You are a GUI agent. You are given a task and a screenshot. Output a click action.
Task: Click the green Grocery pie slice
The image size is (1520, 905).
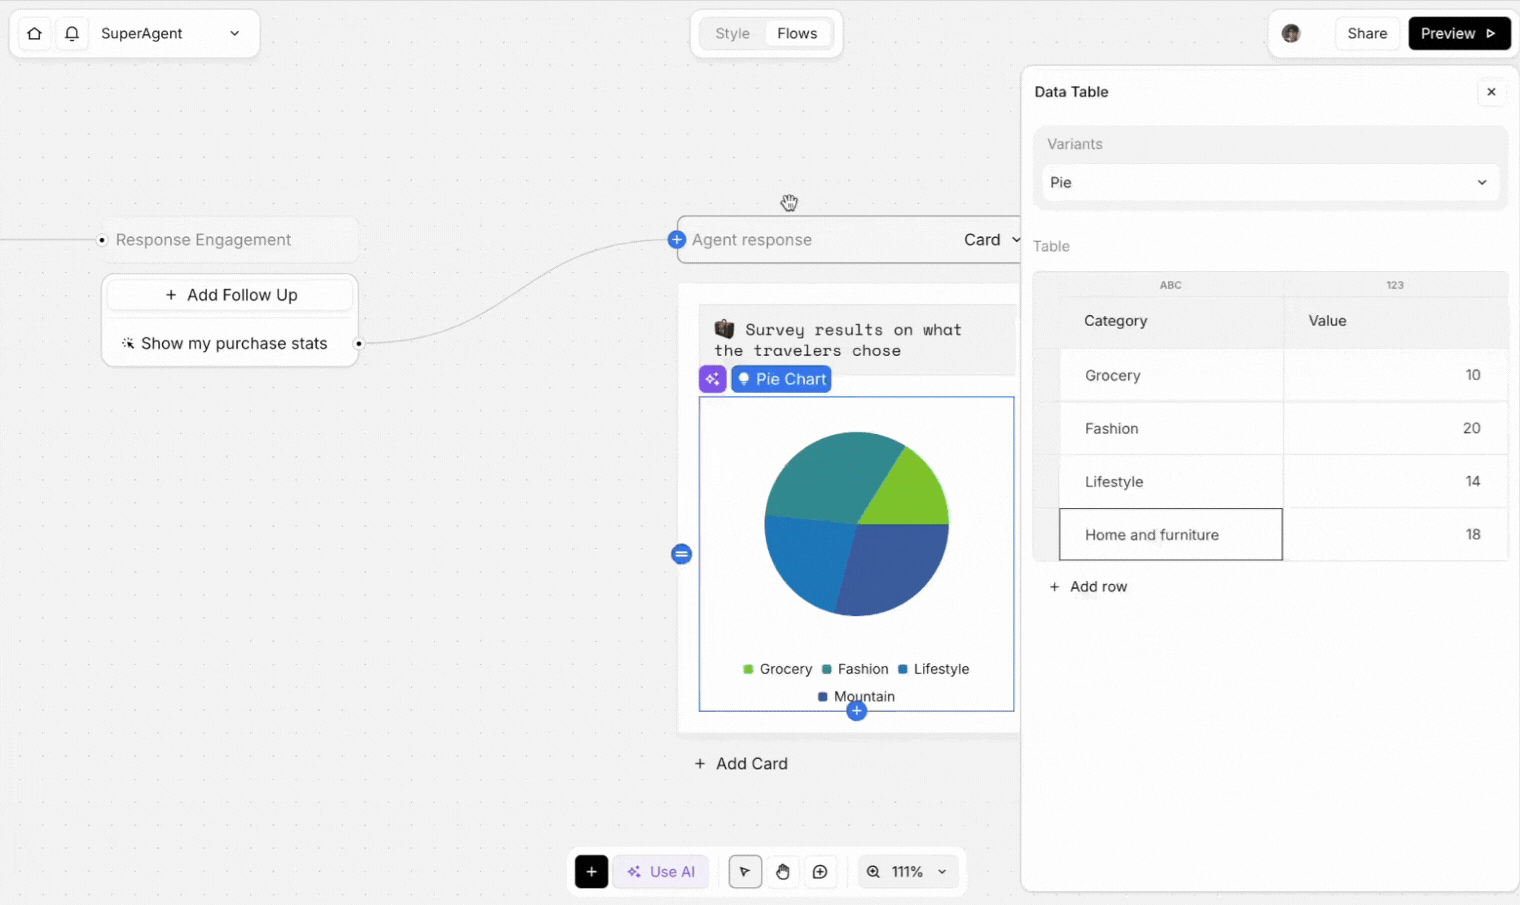click(x=910, y=493)
